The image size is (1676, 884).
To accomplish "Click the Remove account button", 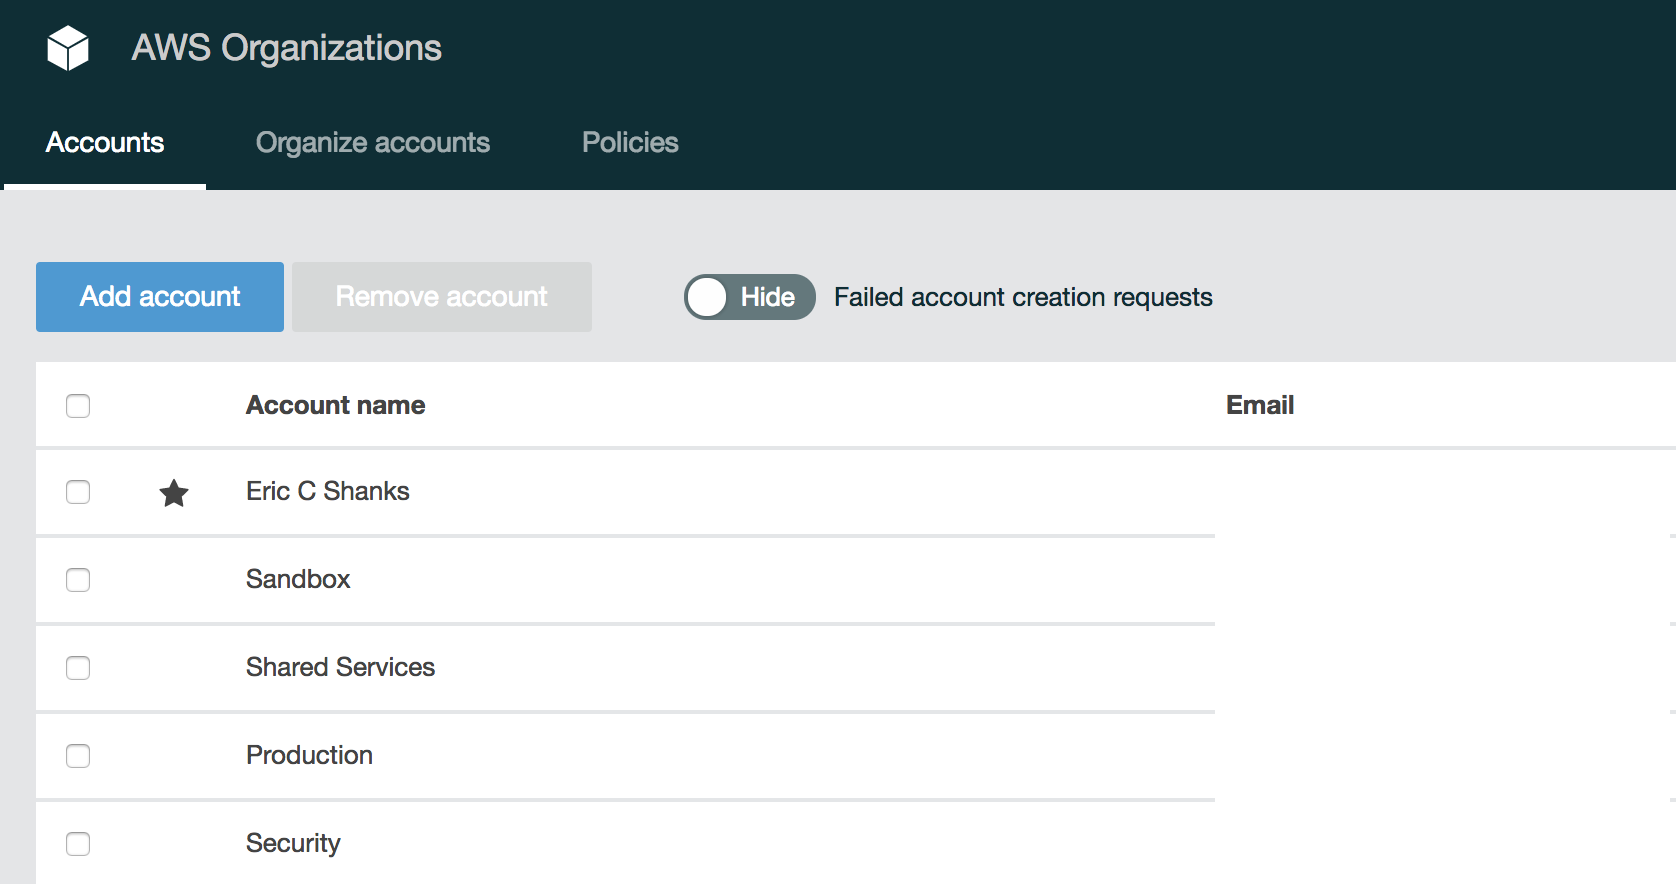I will pyautogui.click(x=441, y=297).
